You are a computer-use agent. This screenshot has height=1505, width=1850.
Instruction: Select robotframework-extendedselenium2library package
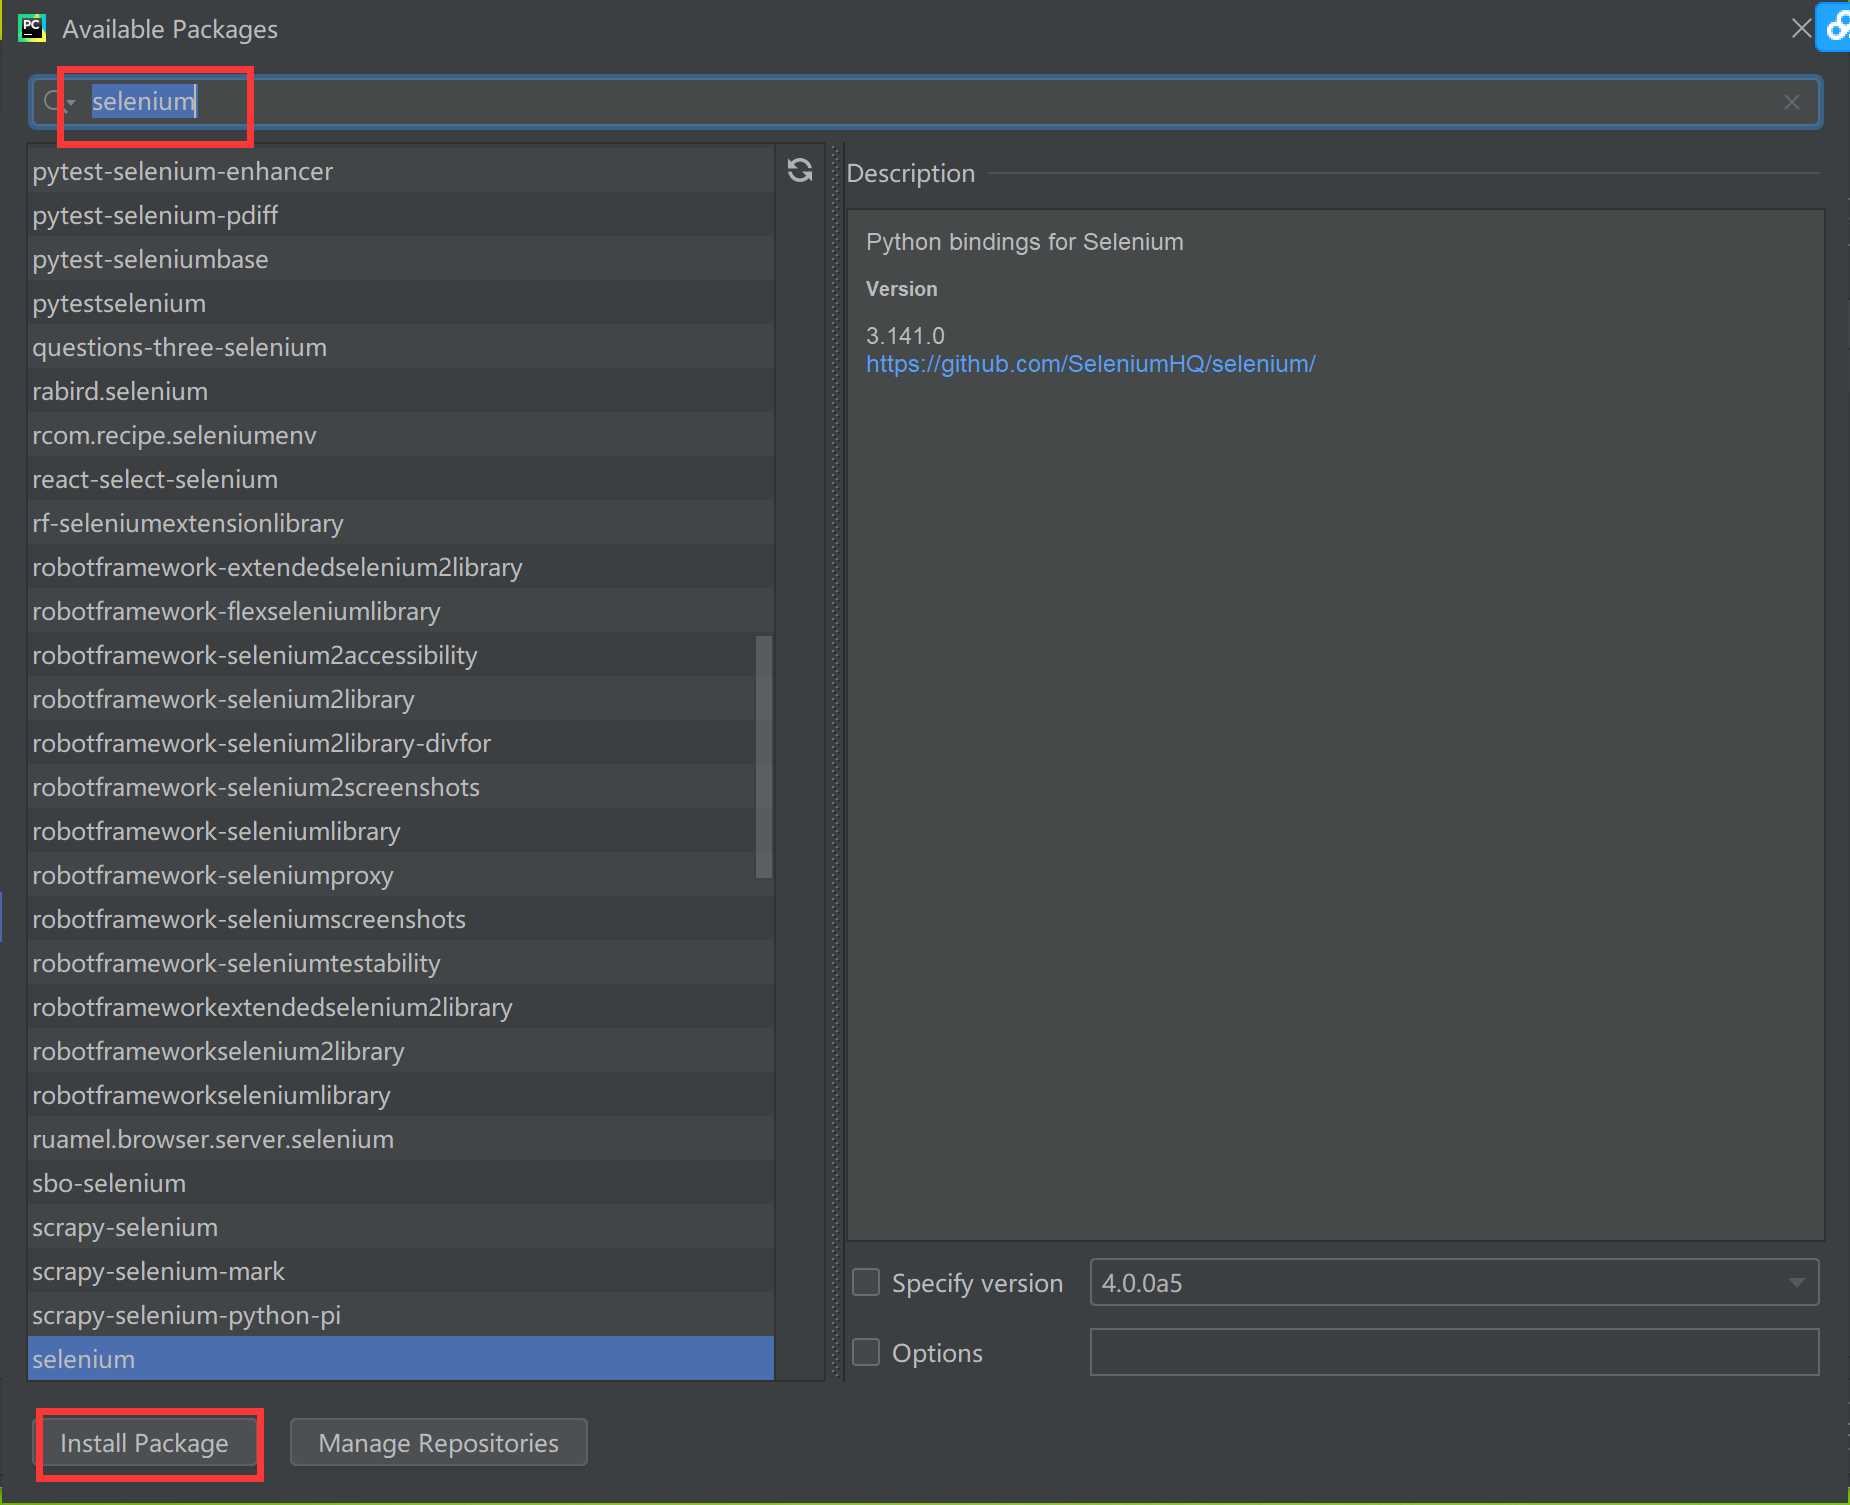pyautogui.click(x=401, y=567)
